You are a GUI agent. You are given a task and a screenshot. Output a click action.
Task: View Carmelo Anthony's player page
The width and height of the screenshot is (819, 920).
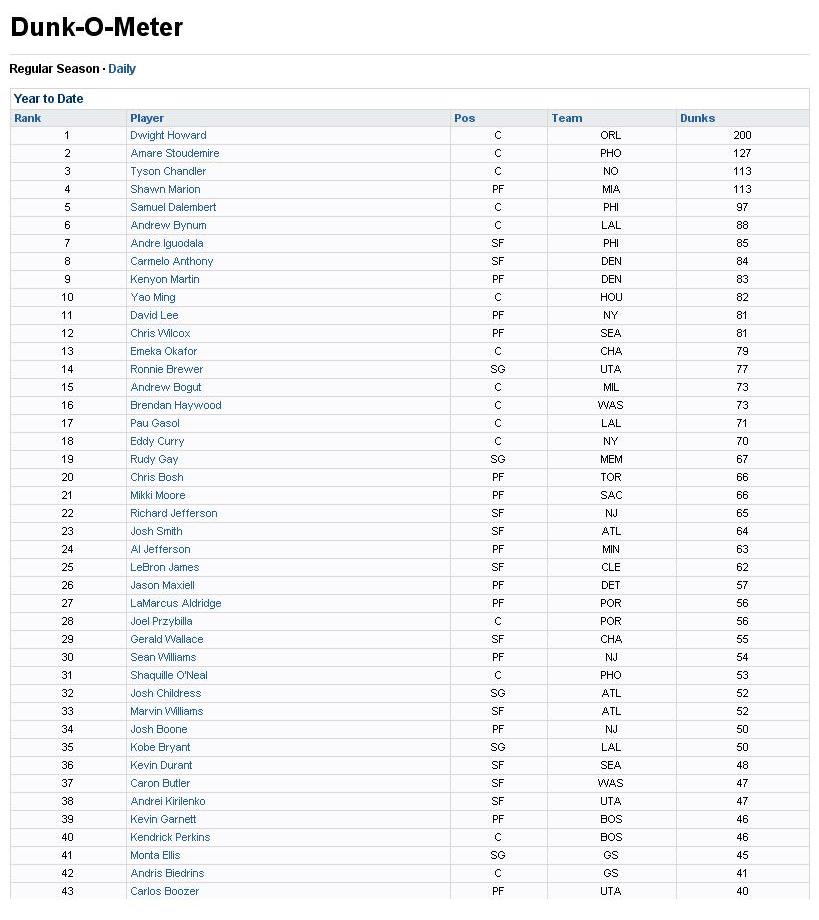tap(172, 261)
